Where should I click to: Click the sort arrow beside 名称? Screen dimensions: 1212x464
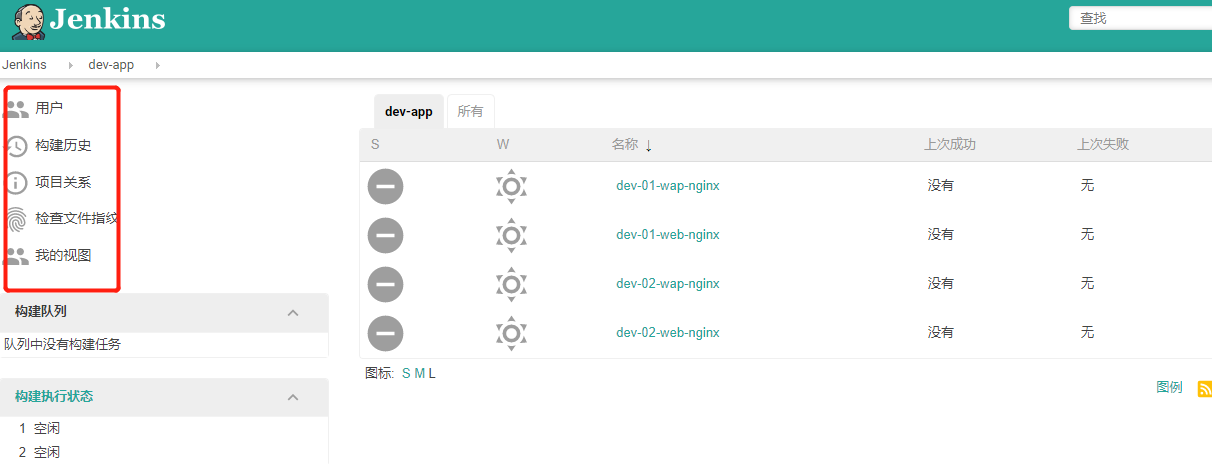pos(648,146)
